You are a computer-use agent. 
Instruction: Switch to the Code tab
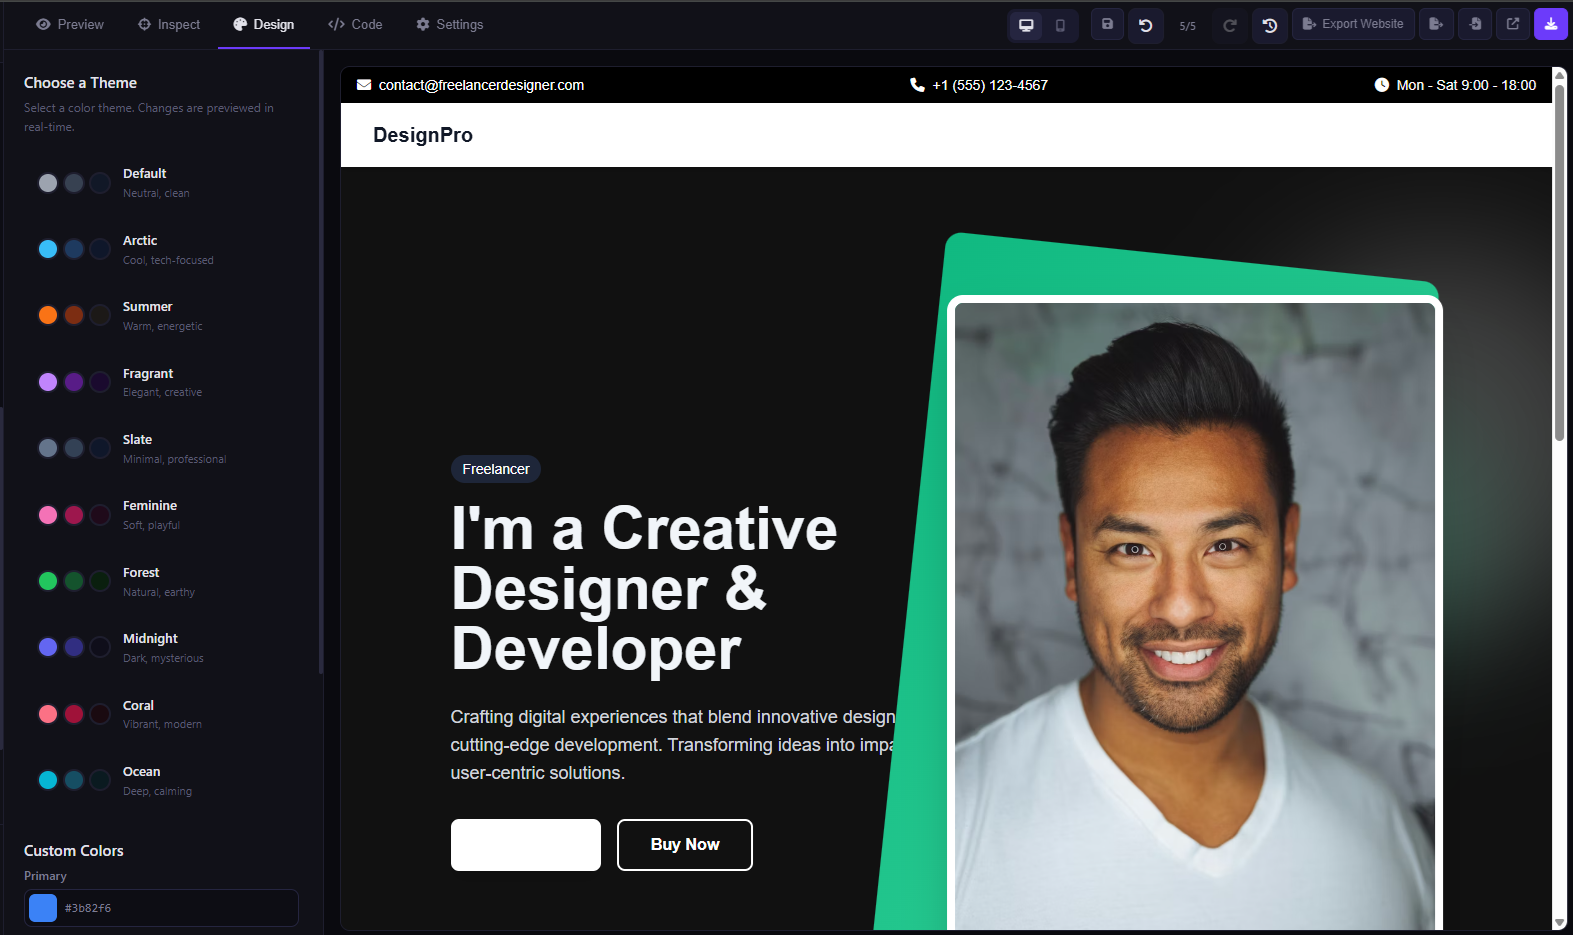pyautogui.click(x=355, y=24)
